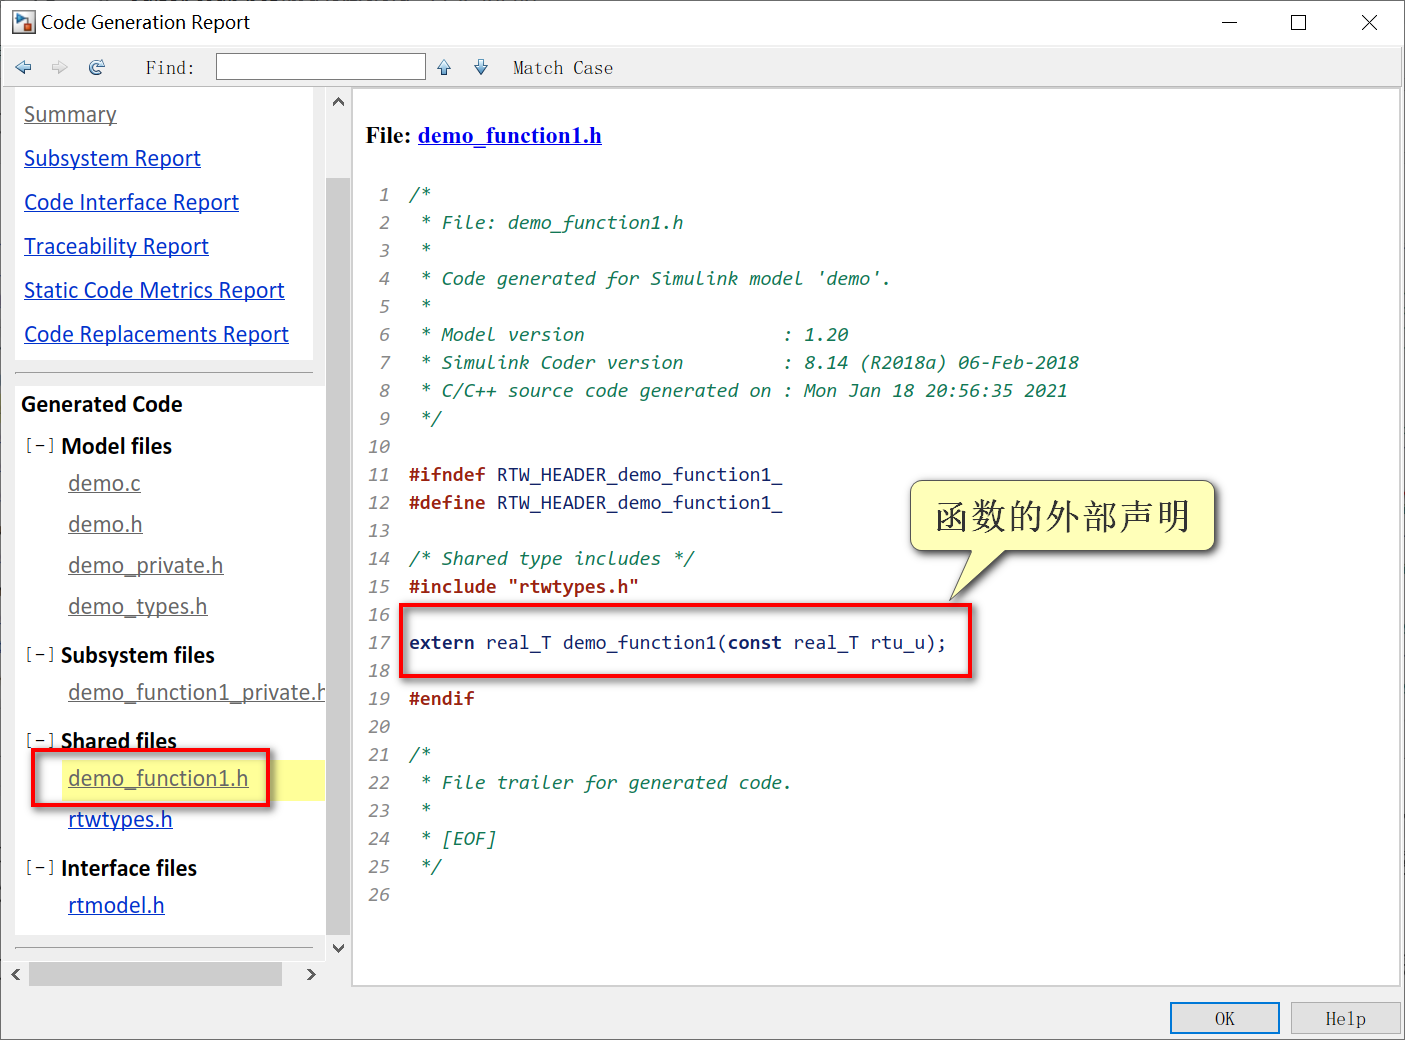Collapse the Model files section

[40, 445]
